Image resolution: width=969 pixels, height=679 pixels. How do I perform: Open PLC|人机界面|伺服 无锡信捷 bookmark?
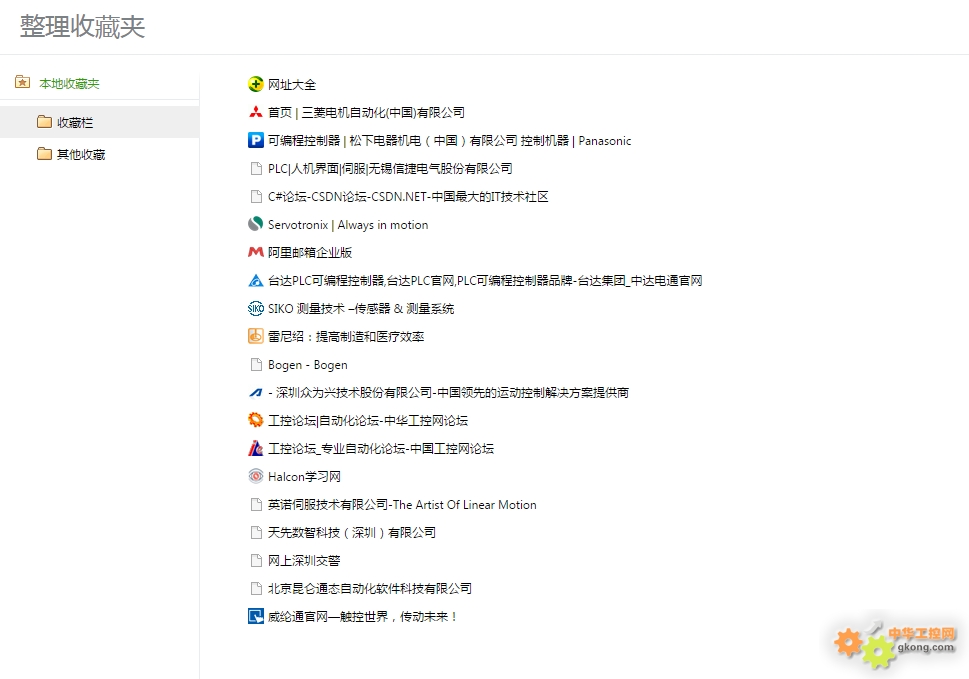390,169
